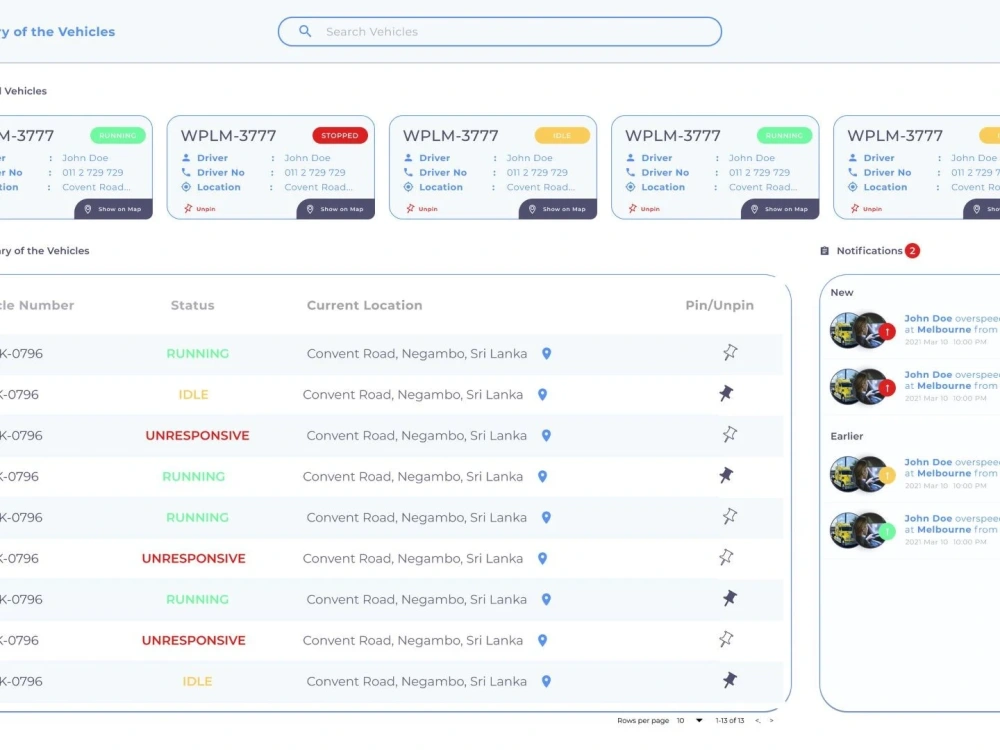This screenshot has width=1000, height=750.
Task: Toggle filled pin in the fourth table row
Action: (726, 475)
